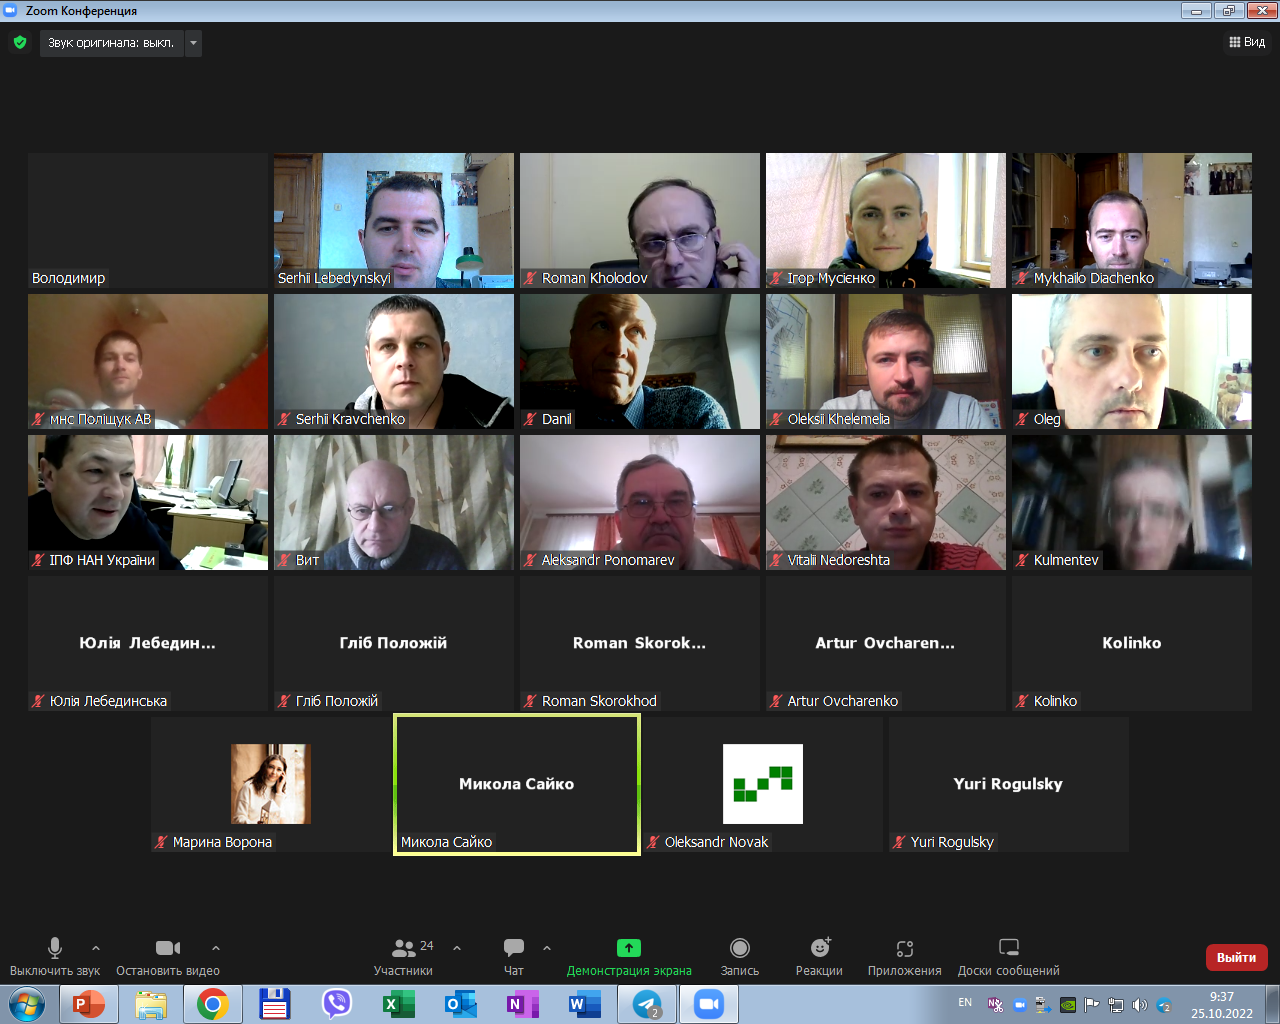
Task: Open the Windows Start menu
Action: (x=26, y=1004)
